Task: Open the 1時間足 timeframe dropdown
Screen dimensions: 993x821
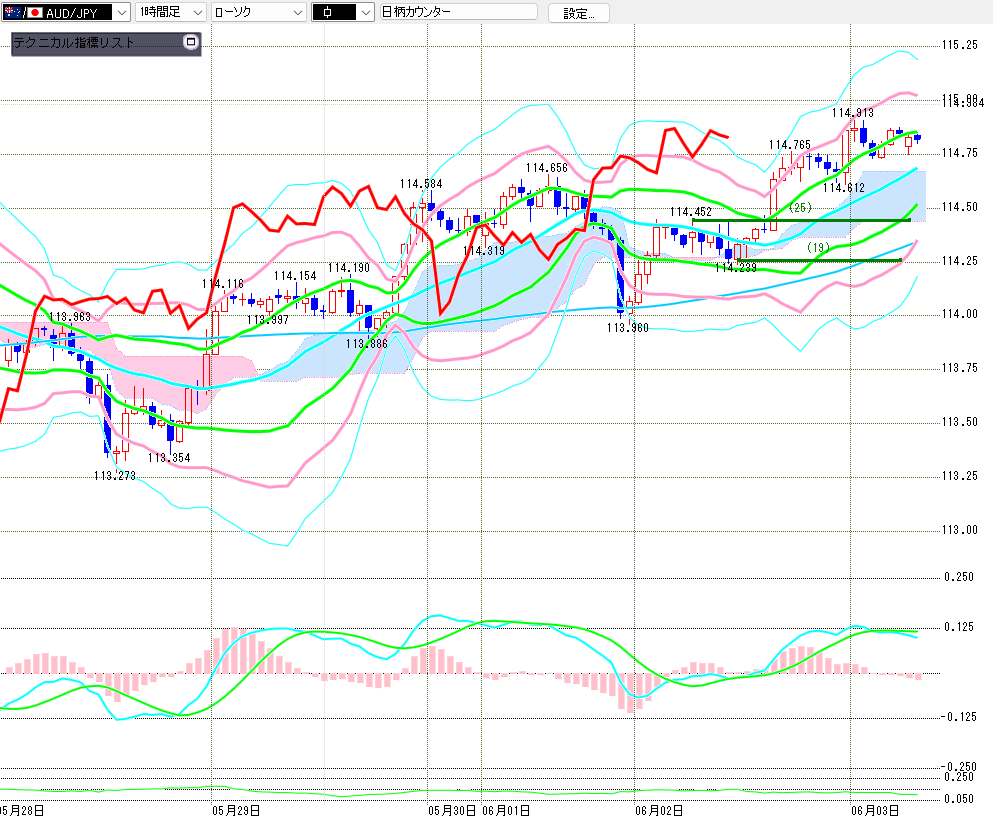Action: pyautogui.click(x=170, y=12)
